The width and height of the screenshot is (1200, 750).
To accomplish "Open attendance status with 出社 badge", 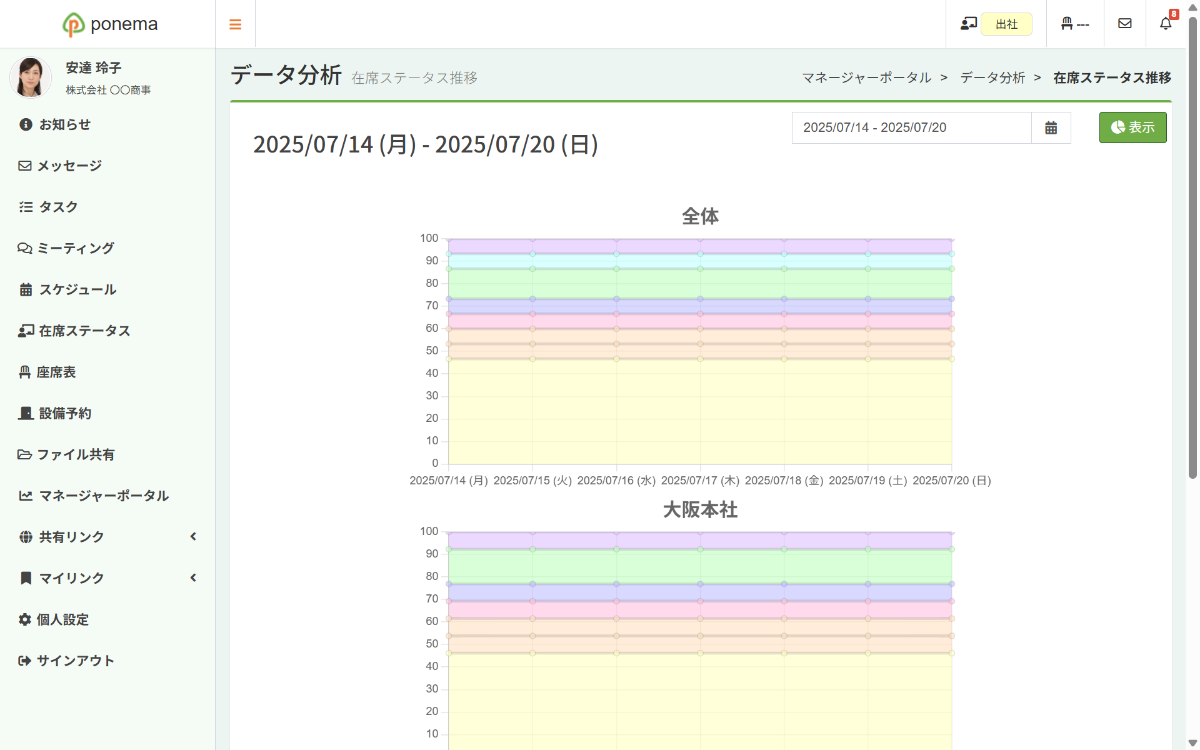I will click(996, 24).
